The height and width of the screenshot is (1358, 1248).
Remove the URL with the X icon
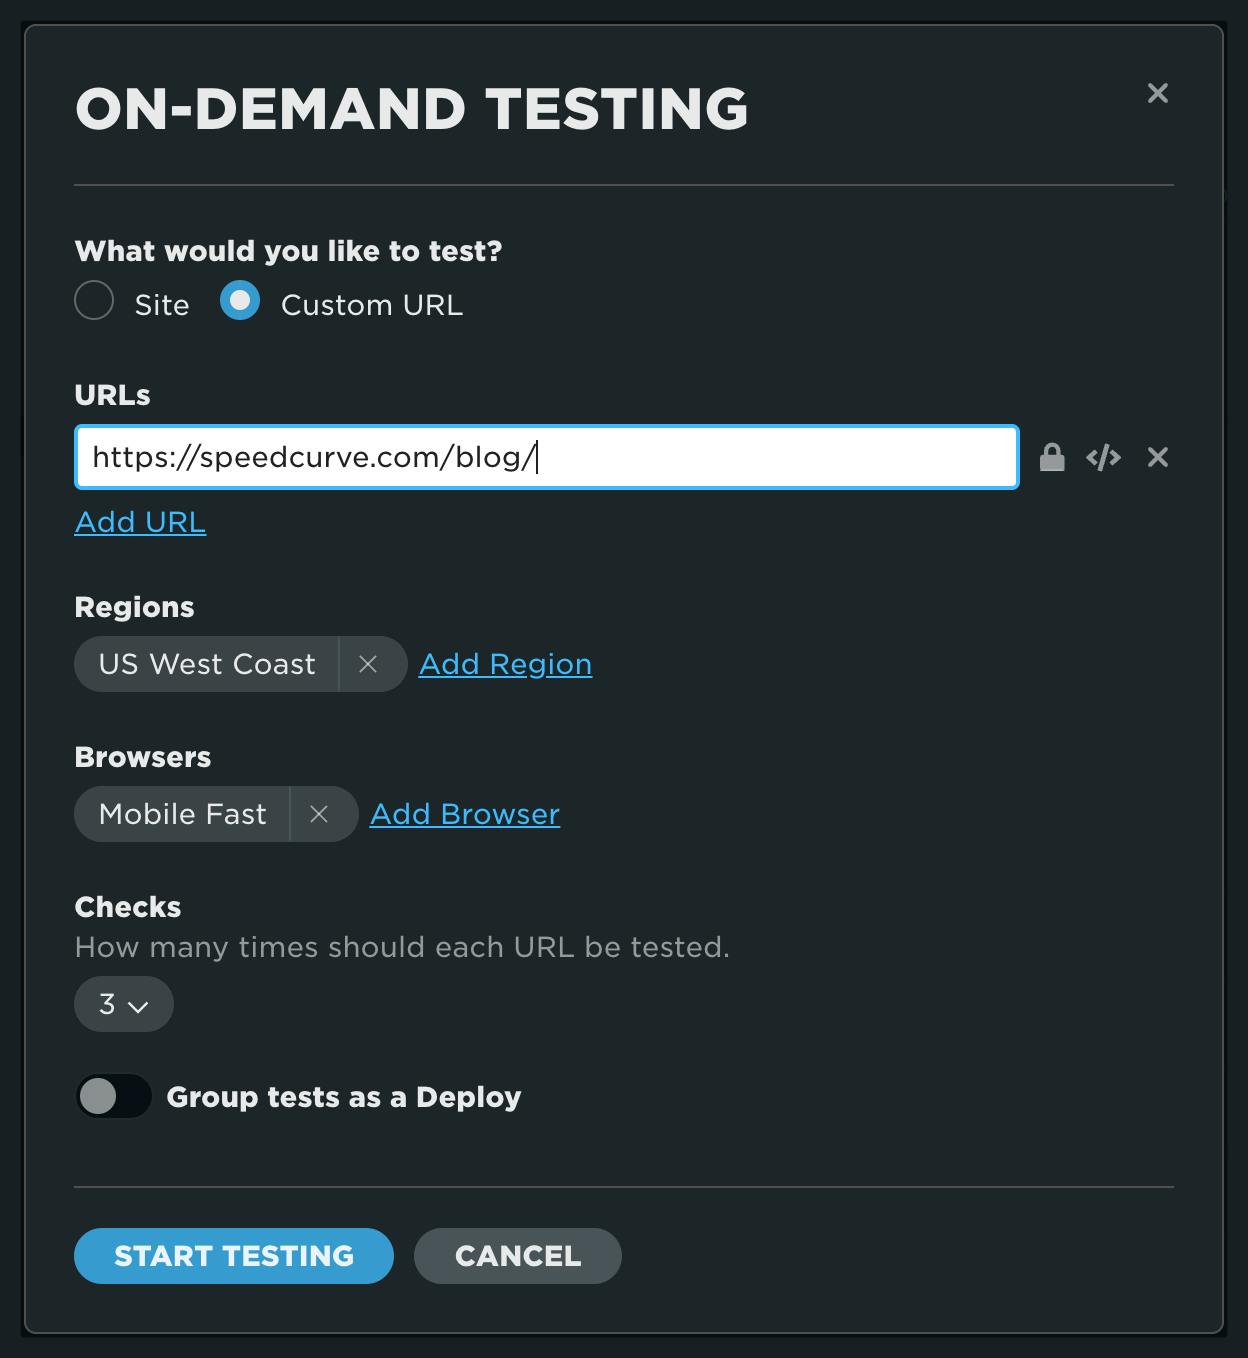(x=1157, y=458)
